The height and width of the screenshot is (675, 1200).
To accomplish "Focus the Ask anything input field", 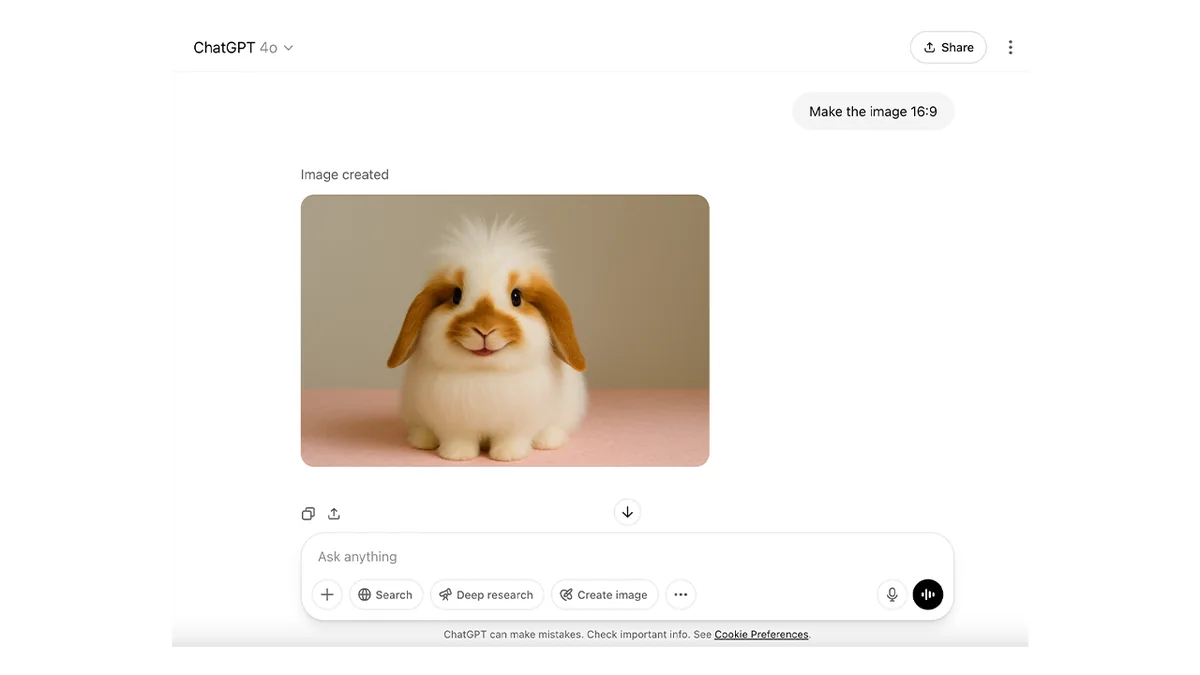I will point(627,557).
